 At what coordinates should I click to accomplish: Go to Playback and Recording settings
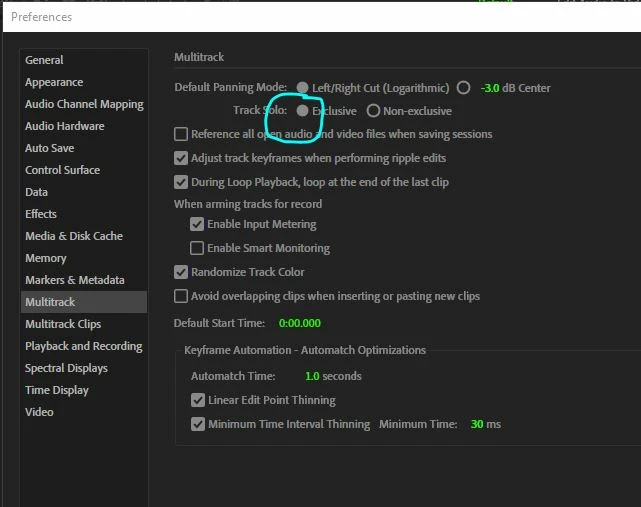pos(84,346)
